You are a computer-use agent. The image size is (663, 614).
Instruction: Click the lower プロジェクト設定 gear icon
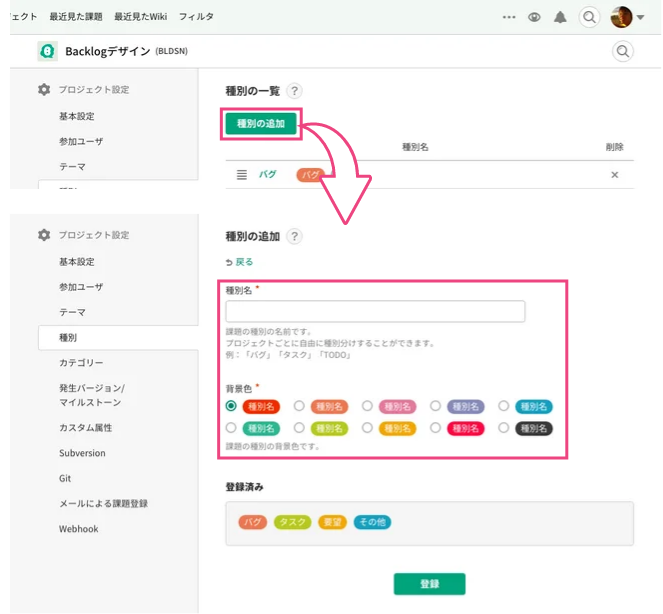pos(44,235)
